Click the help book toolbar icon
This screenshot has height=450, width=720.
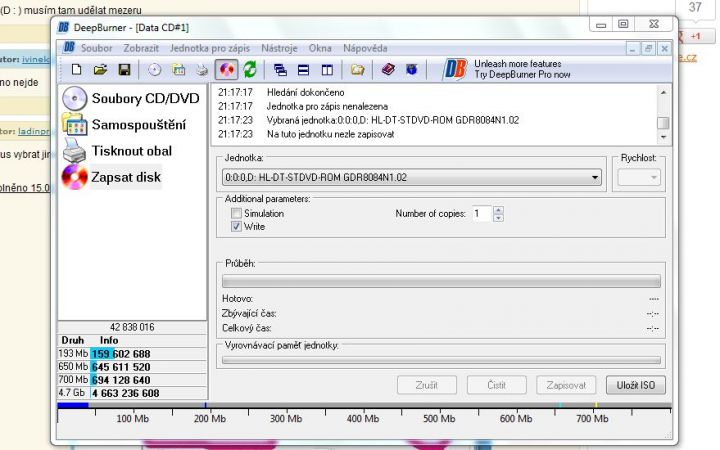tap(388, 70)
